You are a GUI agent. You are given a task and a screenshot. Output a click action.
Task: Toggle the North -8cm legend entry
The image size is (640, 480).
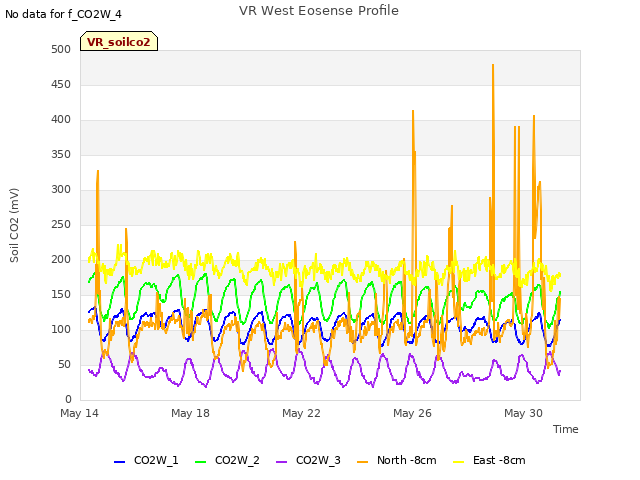pyautogui.click(x=396, y=460)
